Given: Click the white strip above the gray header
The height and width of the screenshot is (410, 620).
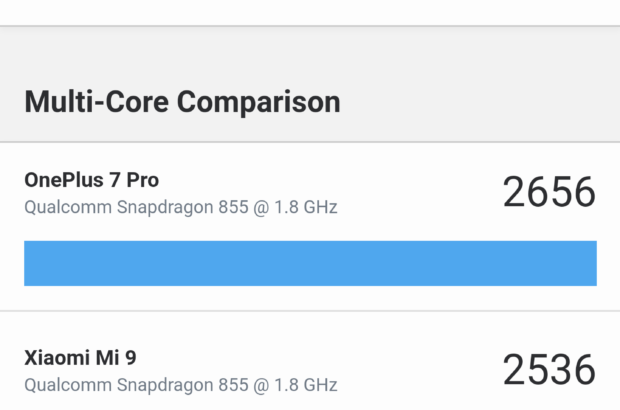Looking at the screenshot, I should tap(310, 12).
